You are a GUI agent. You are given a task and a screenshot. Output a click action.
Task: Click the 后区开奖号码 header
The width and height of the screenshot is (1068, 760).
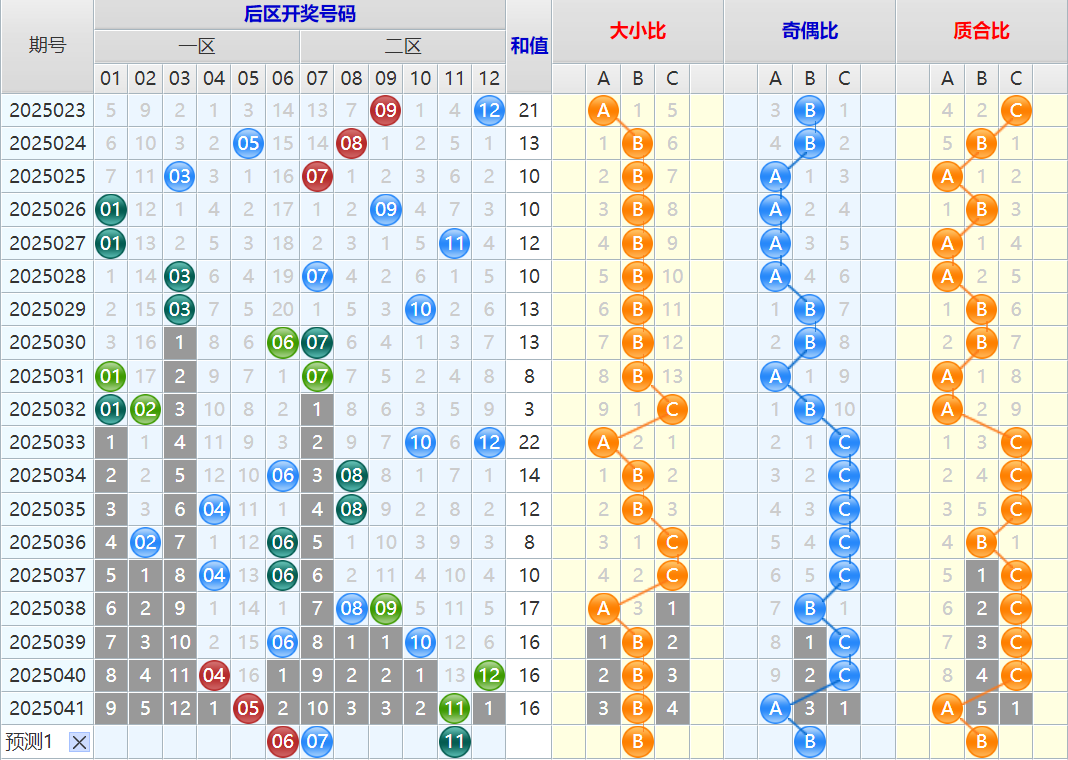tap(300, 14)
